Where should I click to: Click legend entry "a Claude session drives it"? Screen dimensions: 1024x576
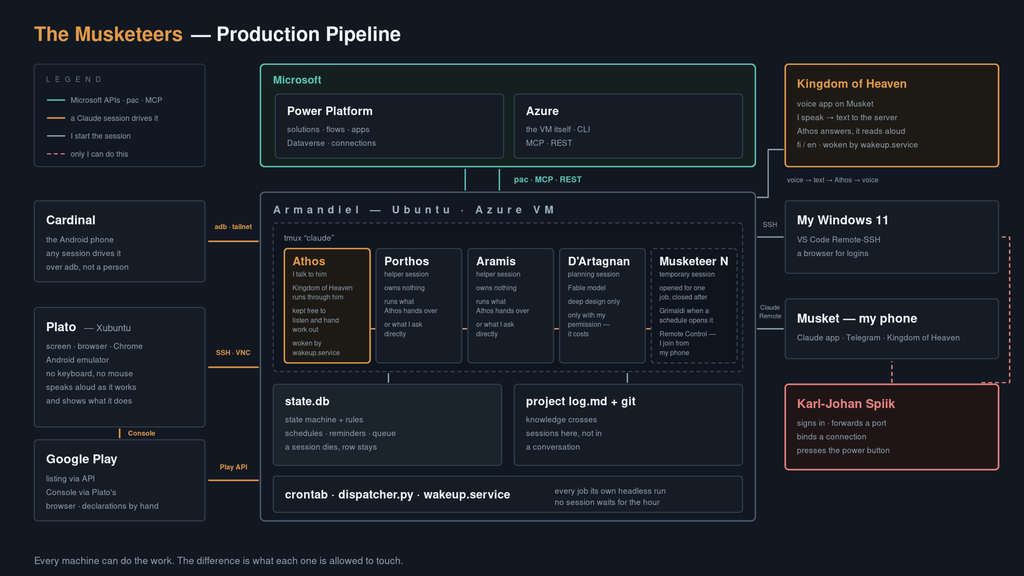pos(114,118)
